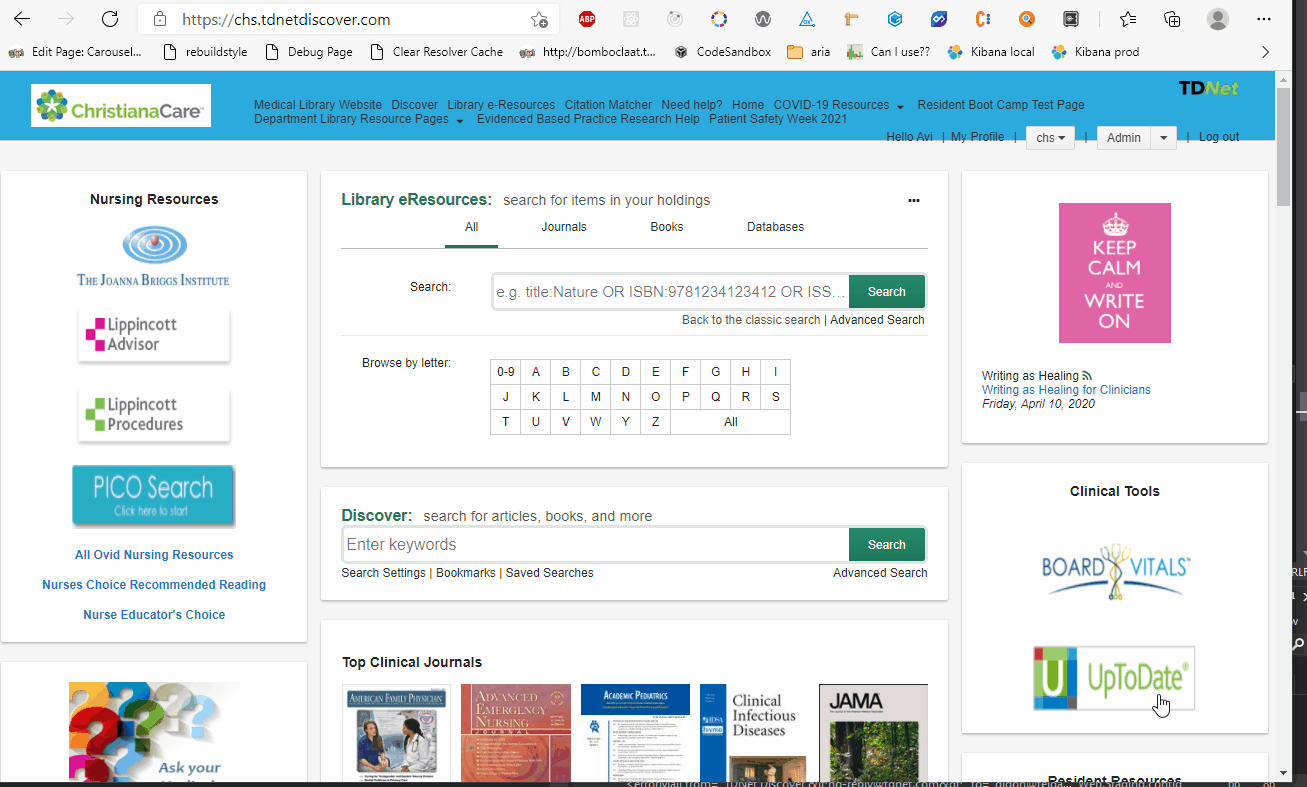Click the blue hexagon extension icon
The image size is (1307, 787).
pyautogui.click(x=895, y=19)
